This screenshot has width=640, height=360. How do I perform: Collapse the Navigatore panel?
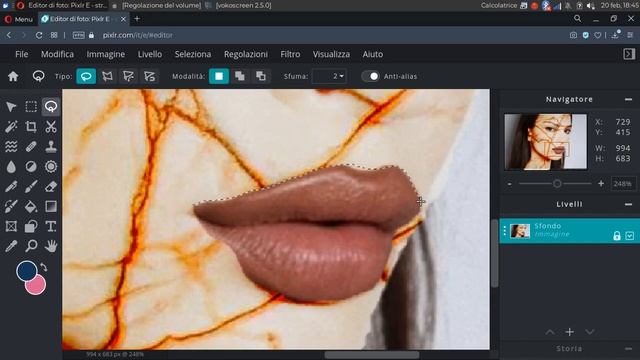[x=628, y=100]
